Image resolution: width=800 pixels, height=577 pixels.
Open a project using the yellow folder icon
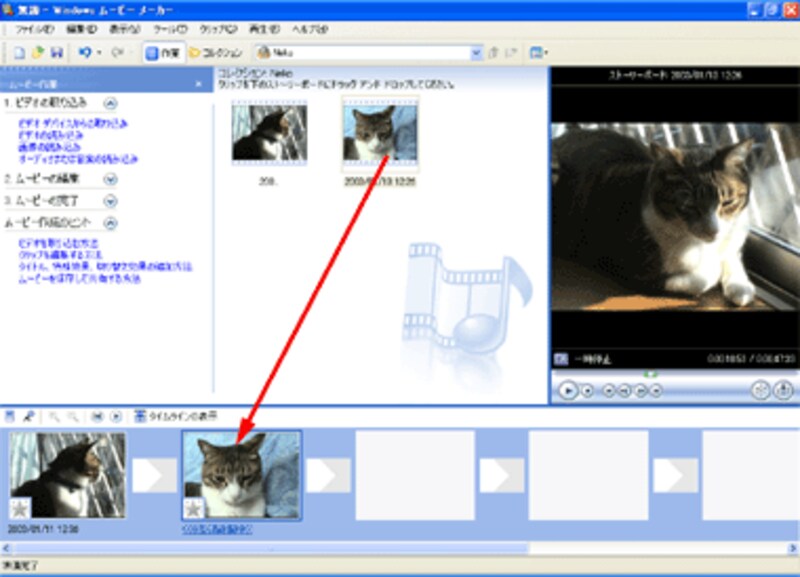(38, 53)
